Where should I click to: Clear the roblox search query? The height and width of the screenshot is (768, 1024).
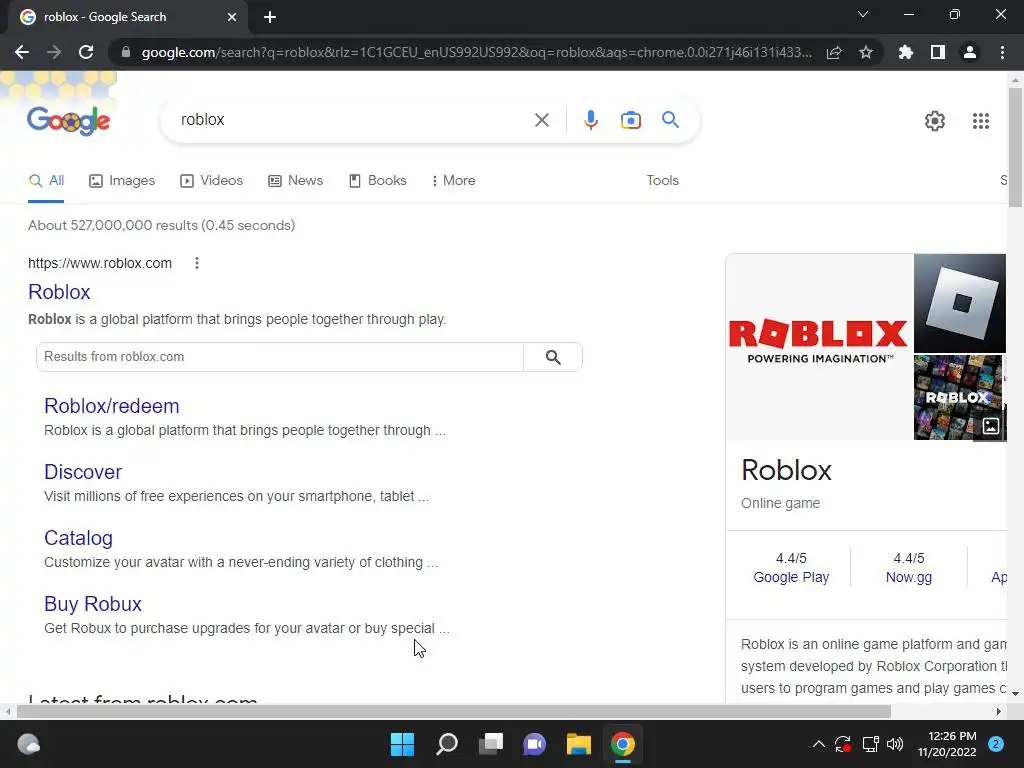tap(541, 120)
